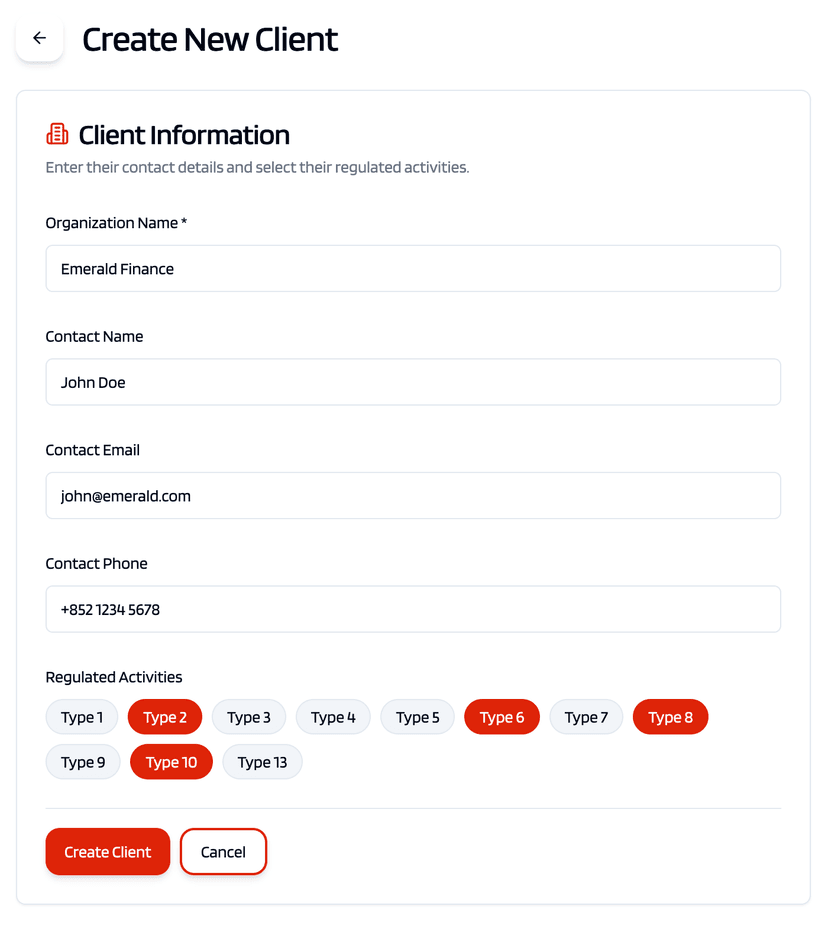Deselect the Type 2 regulated activity
Viewport: 828px width, 926px height.
[x=164, y=717]
